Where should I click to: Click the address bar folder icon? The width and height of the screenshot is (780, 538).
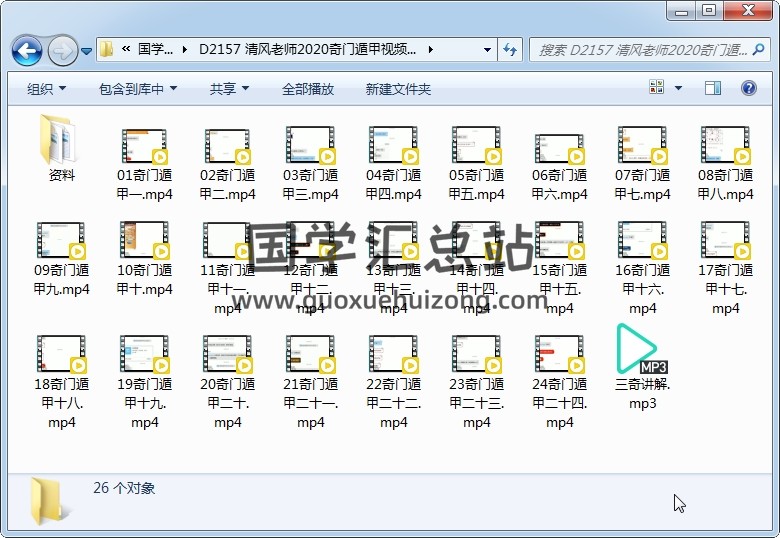pos(106,49)
